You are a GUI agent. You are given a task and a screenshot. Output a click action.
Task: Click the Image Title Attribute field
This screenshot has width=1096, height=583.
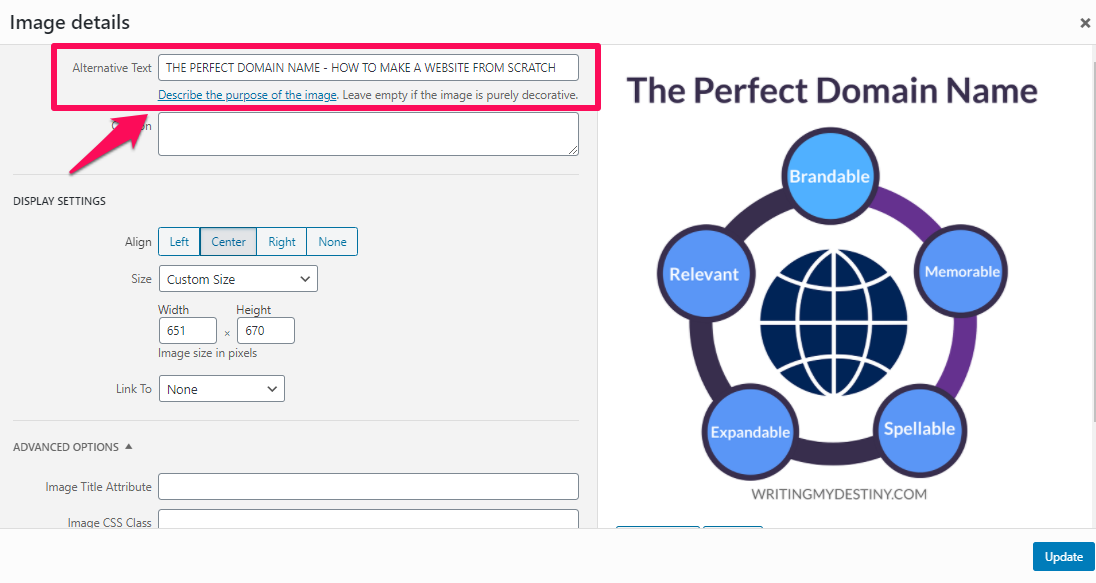[x=368, y=487]
